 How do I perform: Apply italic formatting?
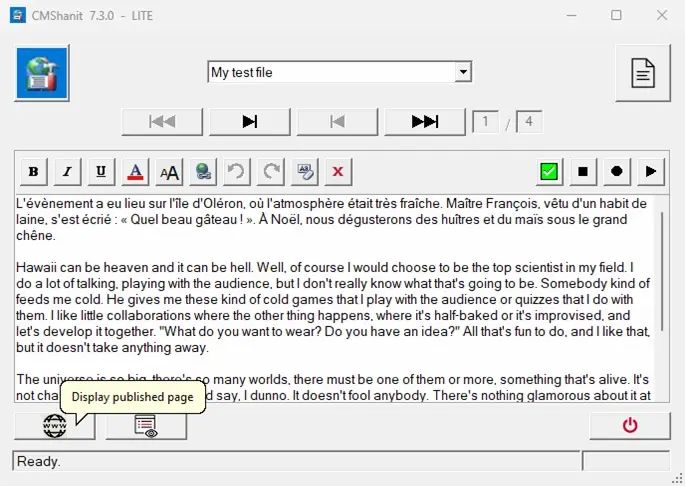pos(67,172)
